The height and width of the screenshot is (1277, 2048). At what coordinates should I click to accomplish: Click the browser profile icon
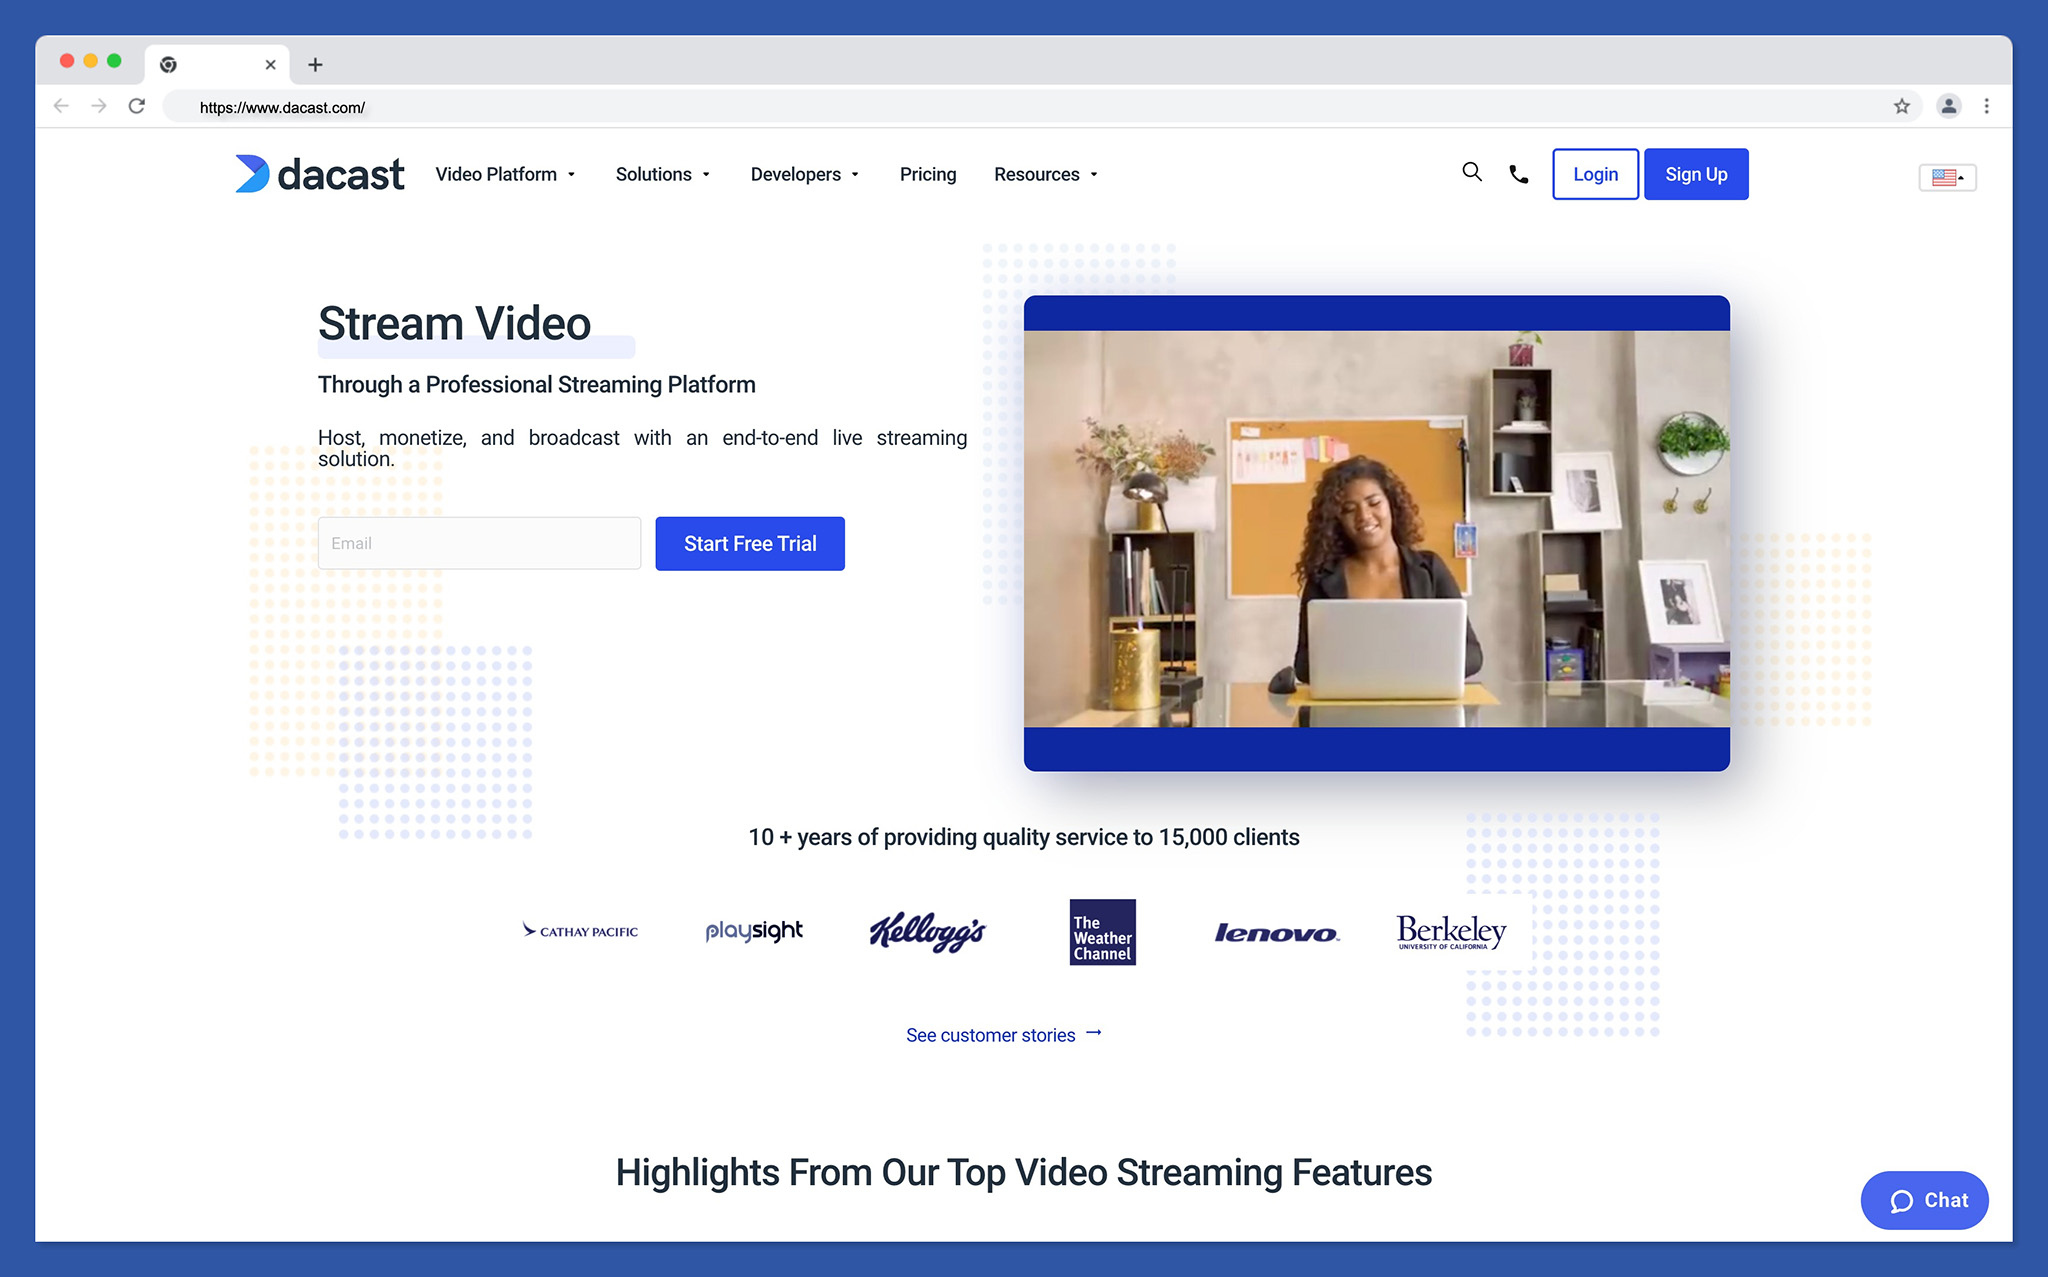pos(1947,106)
